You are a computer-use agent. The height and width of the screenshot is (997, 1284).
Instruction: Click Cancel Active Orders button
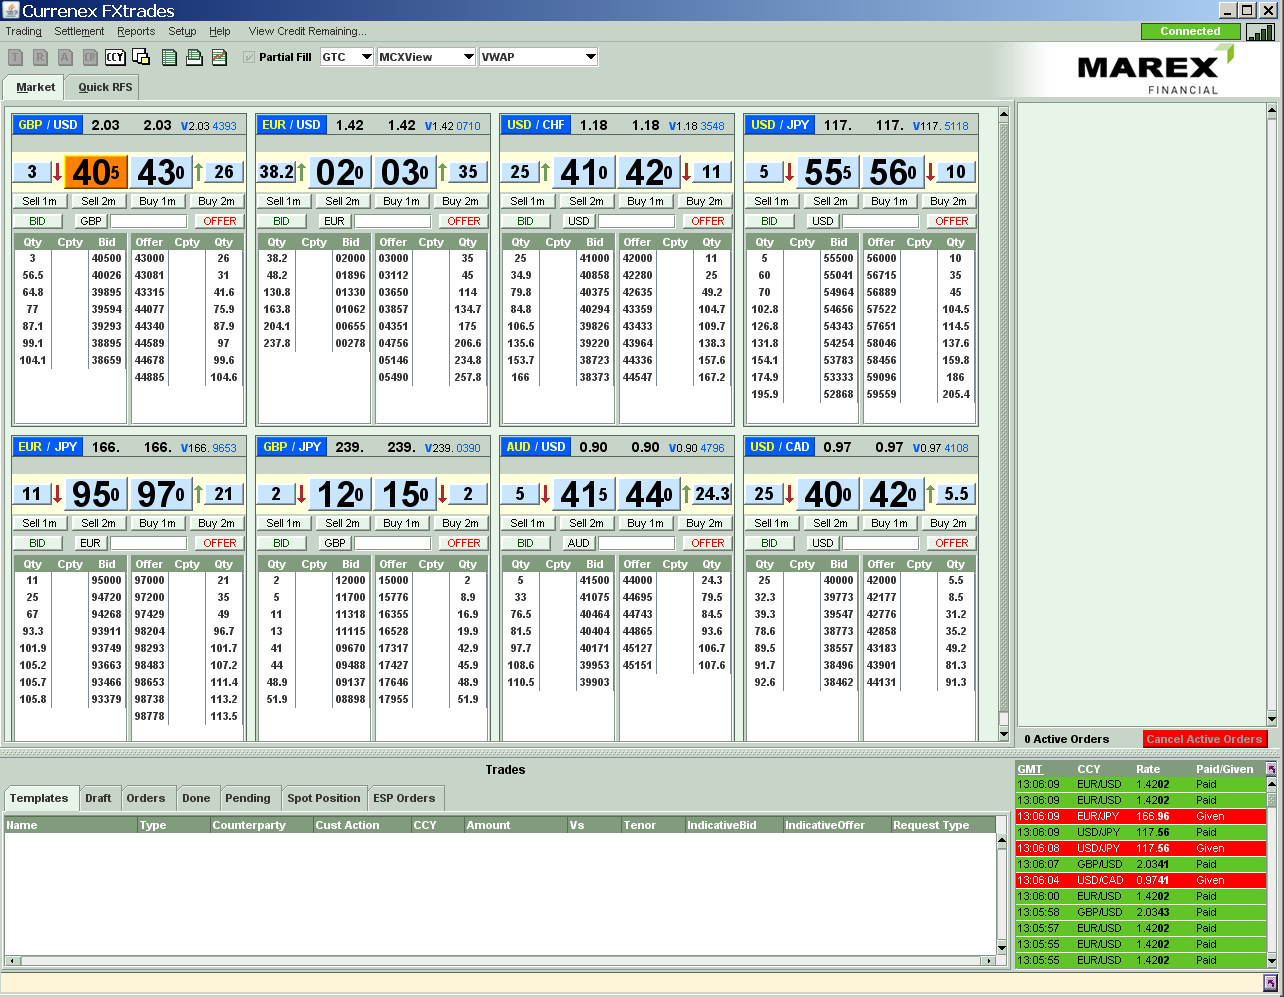point(1204,739)
